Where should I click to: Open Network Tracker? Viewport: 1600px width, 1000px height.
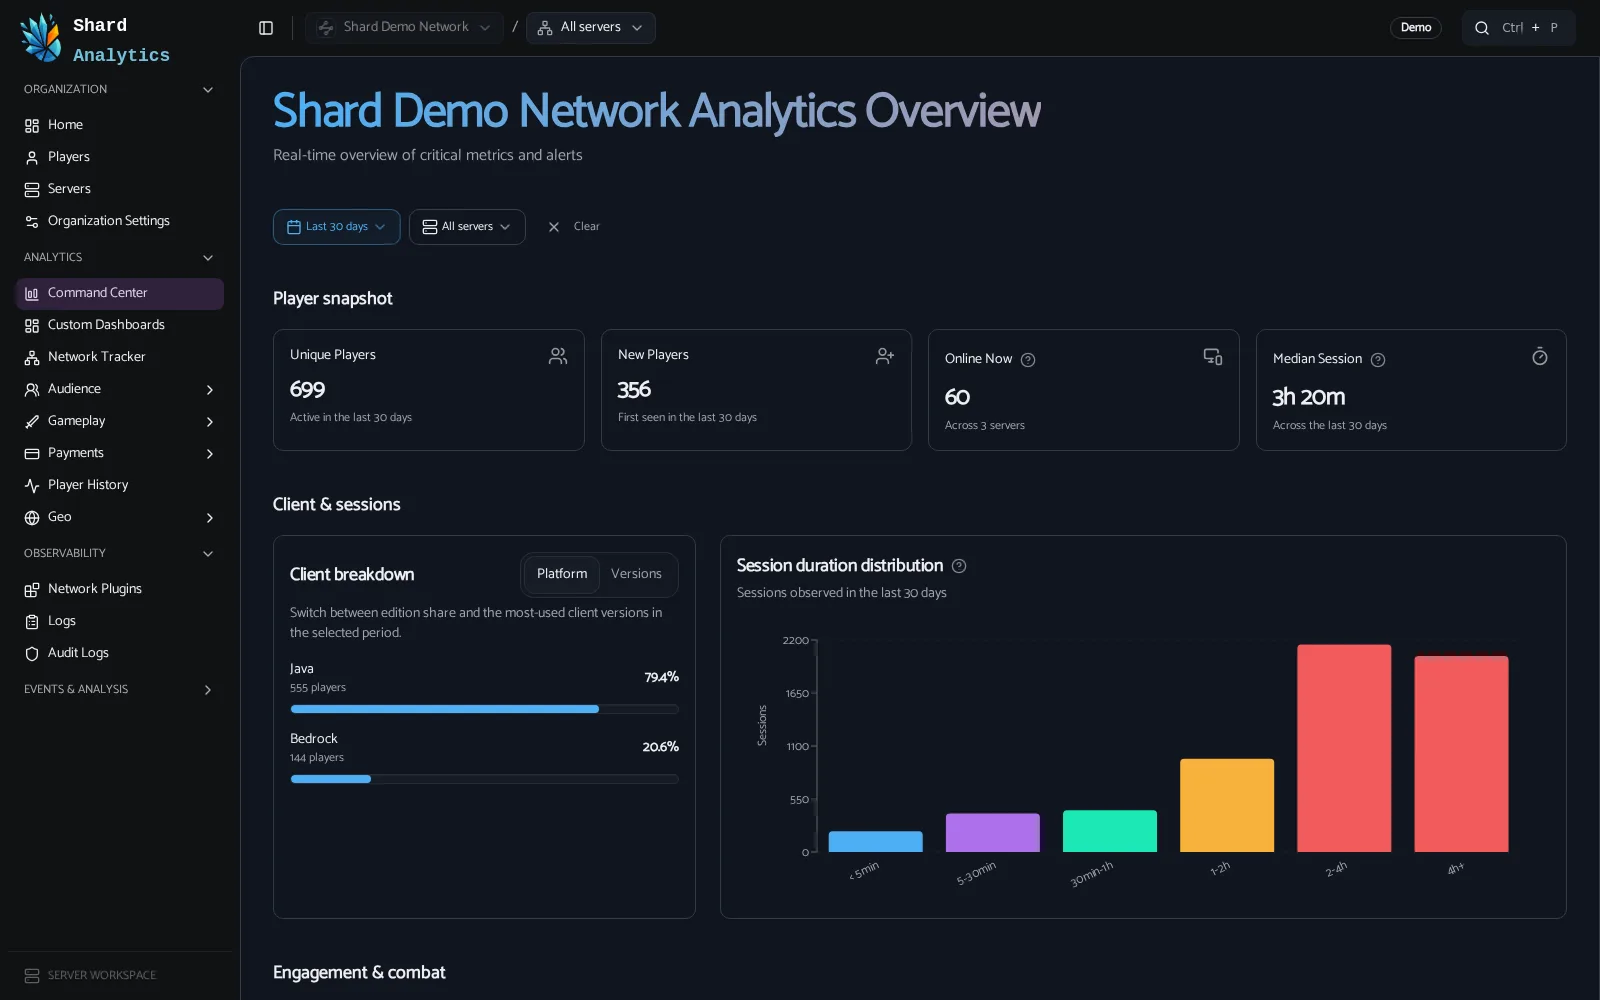click(120, 357)
